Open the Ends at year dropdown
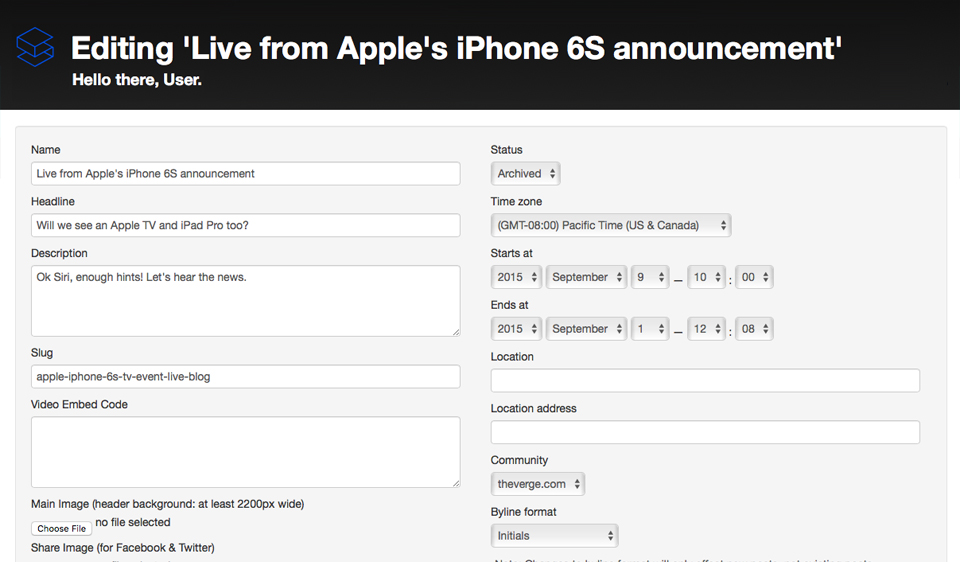The height and width of the screenshot is (562, 960). click(517, 329)
